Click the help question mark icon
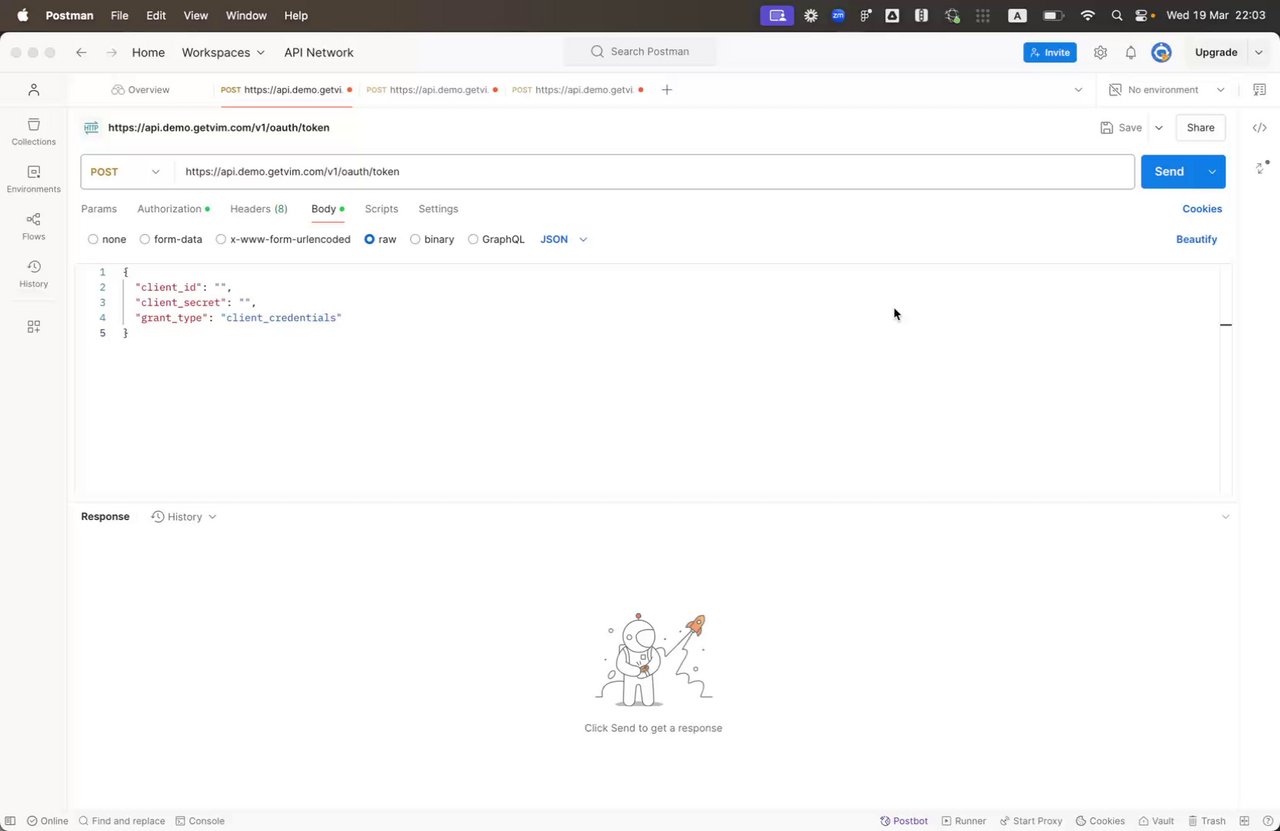Screen dimensions: 1280x831 click(1267, 821)
